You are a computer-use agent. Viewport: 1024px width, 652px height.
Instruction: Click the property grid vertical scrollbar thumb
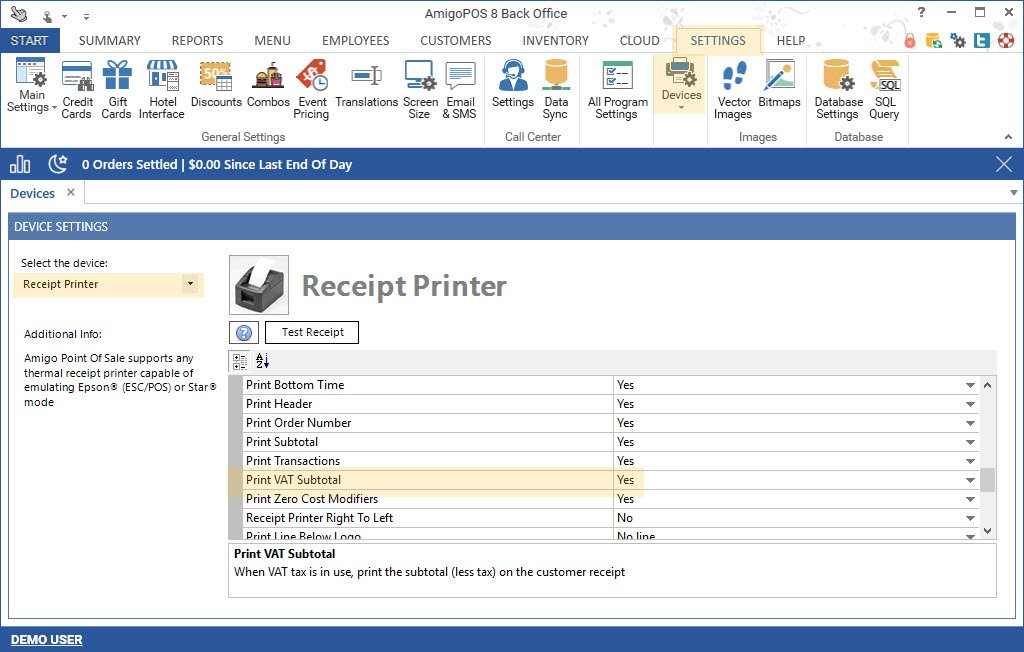click(987, 480)
